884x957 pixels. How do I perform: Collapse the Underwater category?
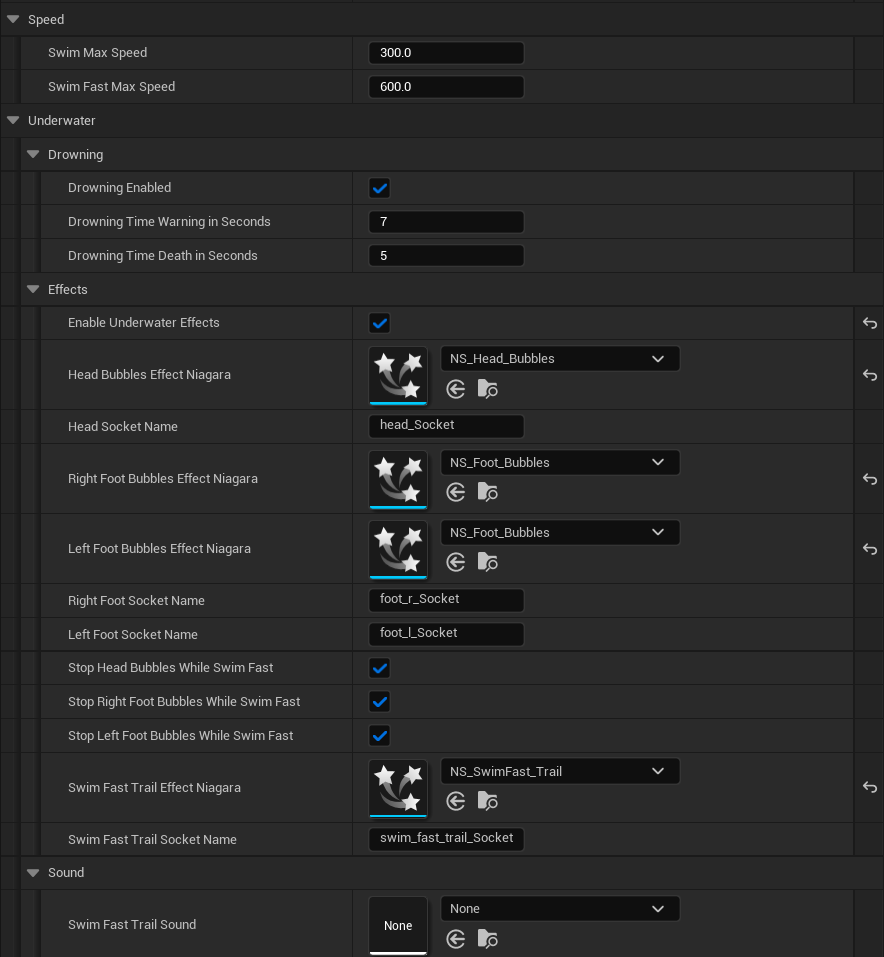(x=12, y=120)
